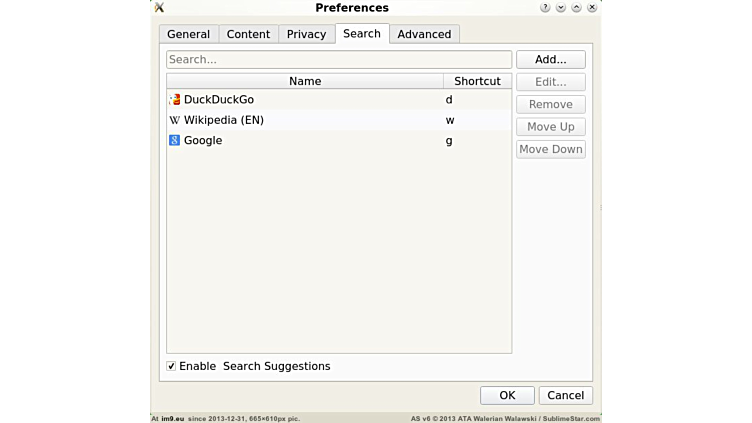
Task: Click the application icon in title bar
Action: pyautogui.click(x=159, y=8)
